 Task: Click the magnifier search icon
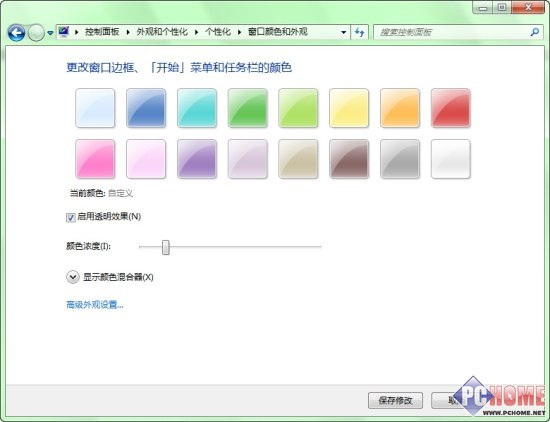535,32
